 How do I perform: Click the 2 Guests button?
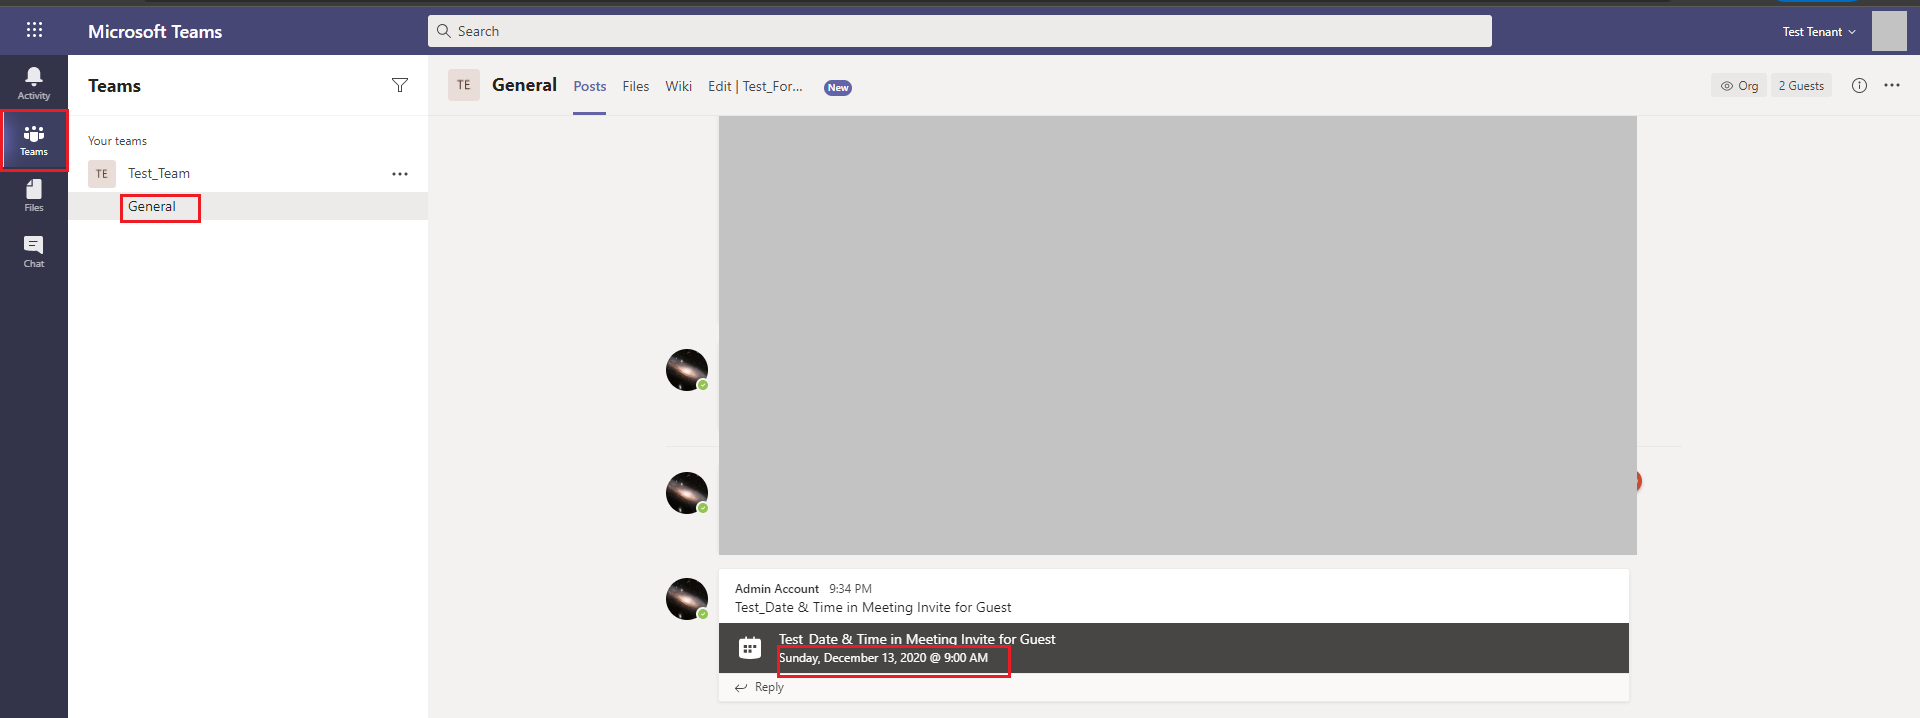(1801, 86)
